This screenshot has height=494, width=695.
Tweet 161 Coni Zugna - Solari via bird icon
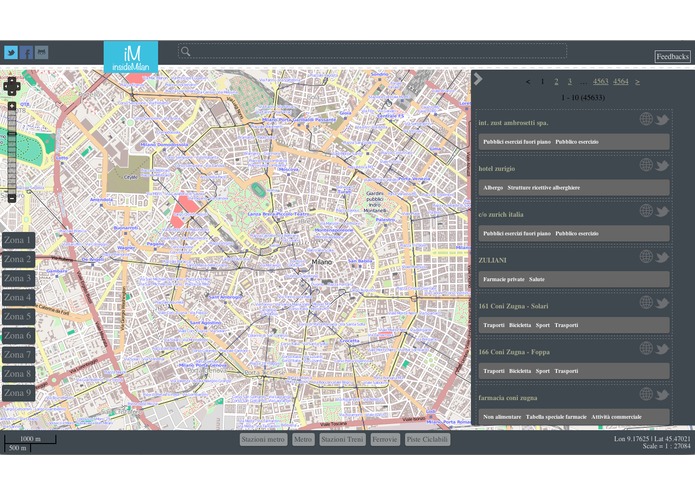click(662, 303)
